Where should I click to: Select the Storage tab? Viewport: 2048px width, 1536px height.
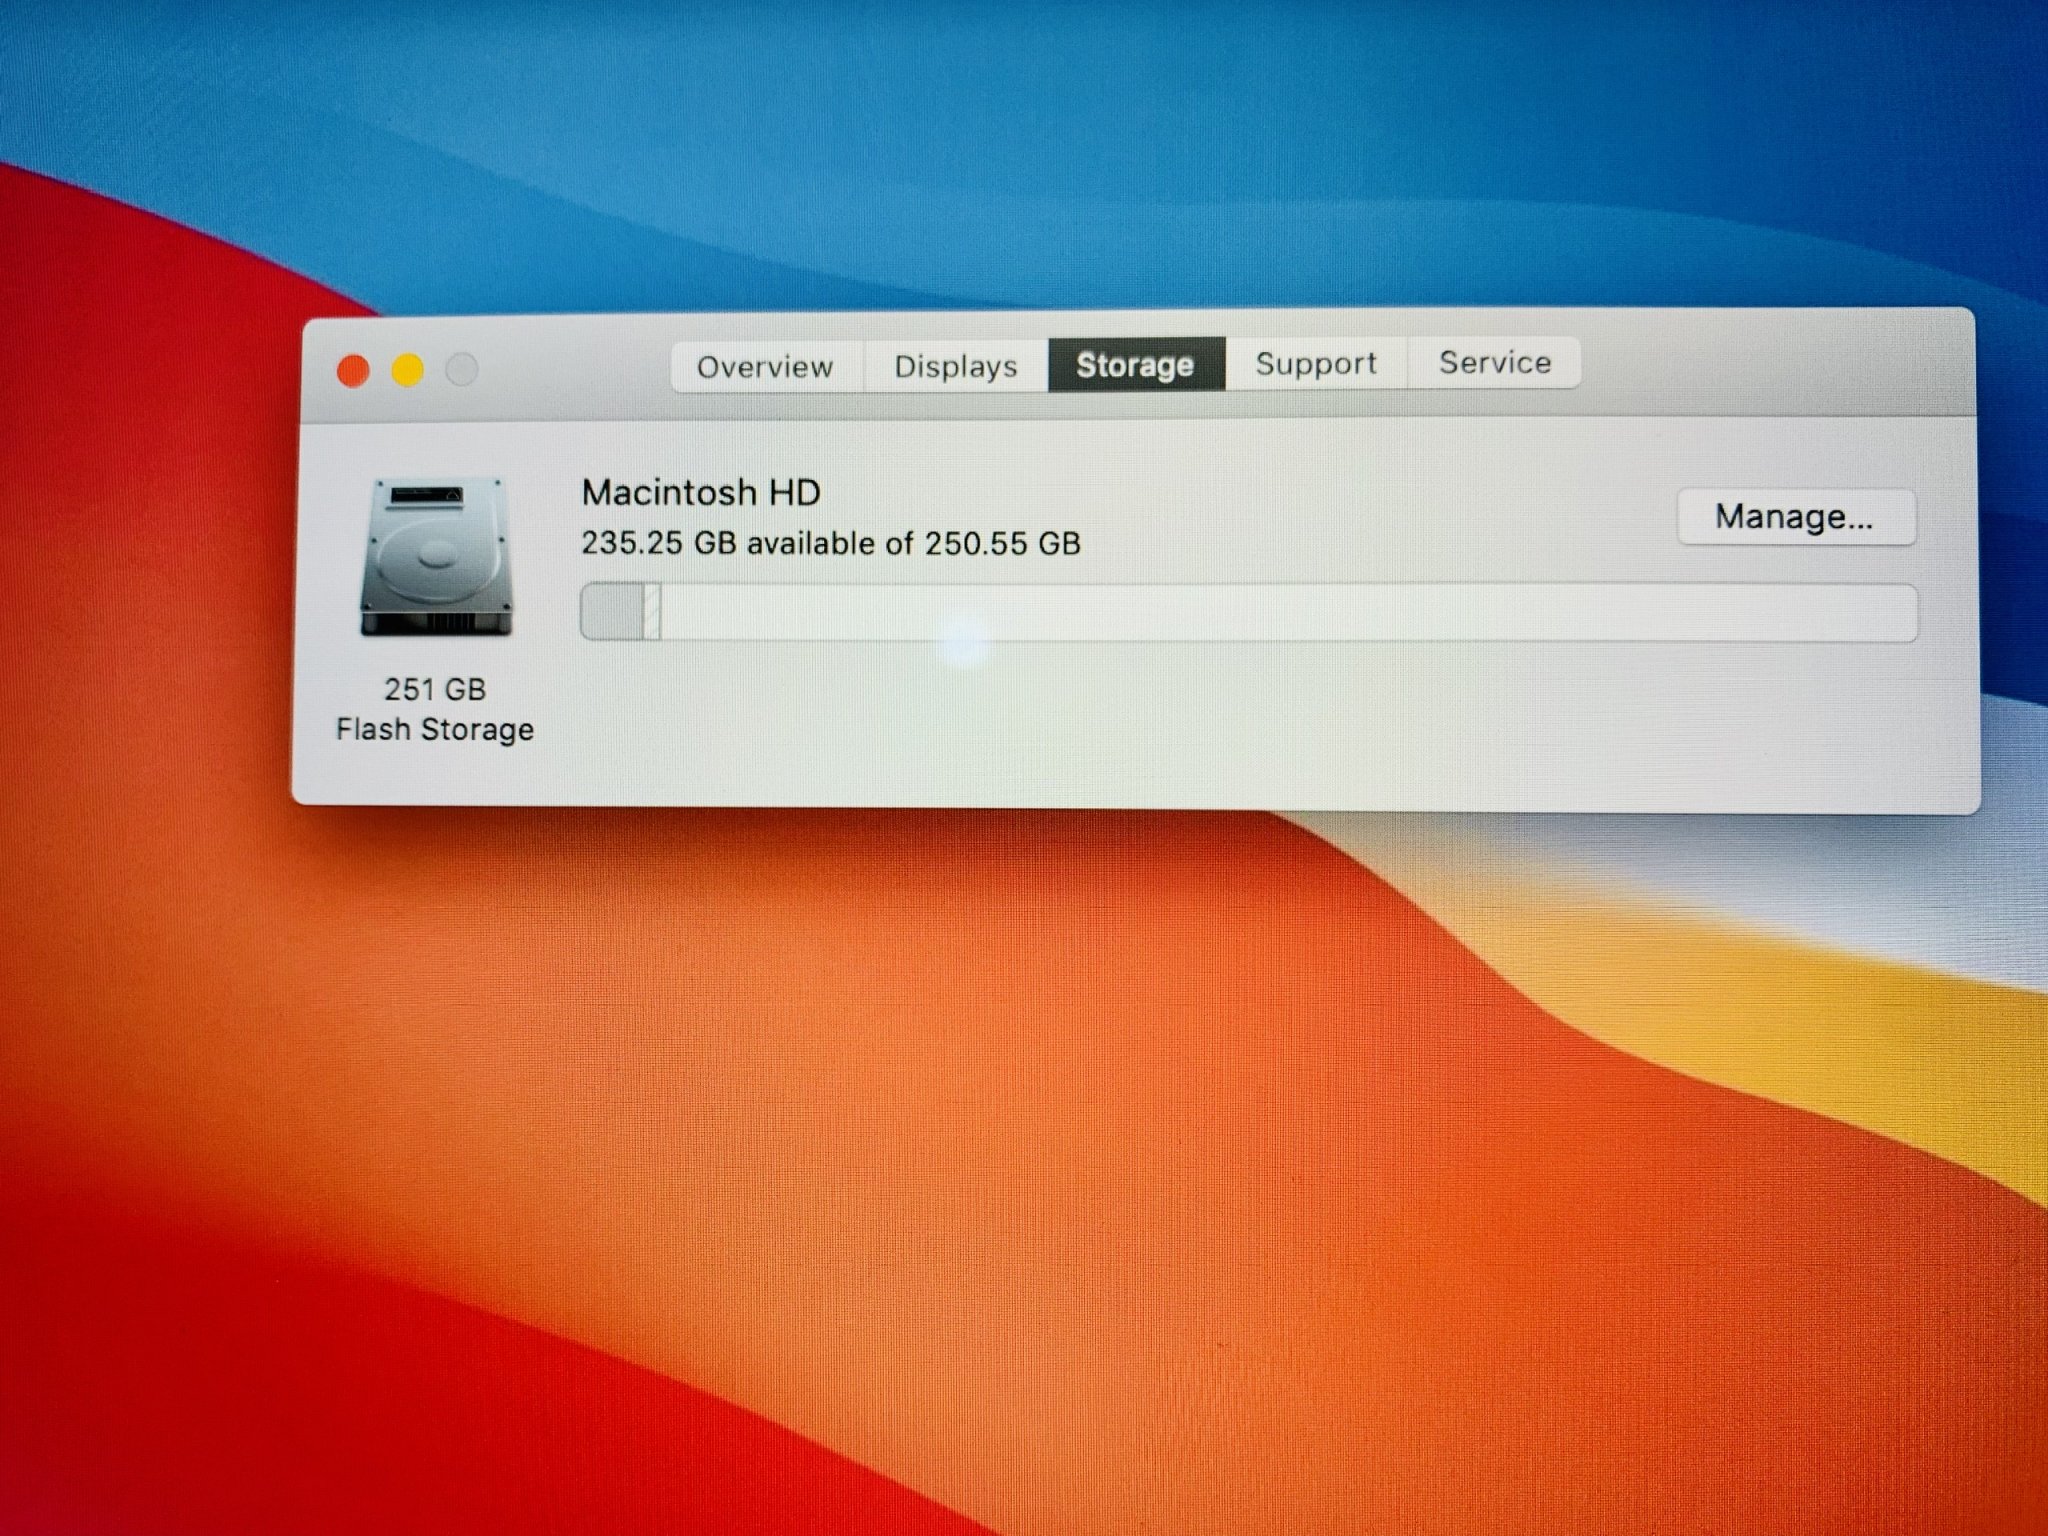click(x=1136, y=365)
